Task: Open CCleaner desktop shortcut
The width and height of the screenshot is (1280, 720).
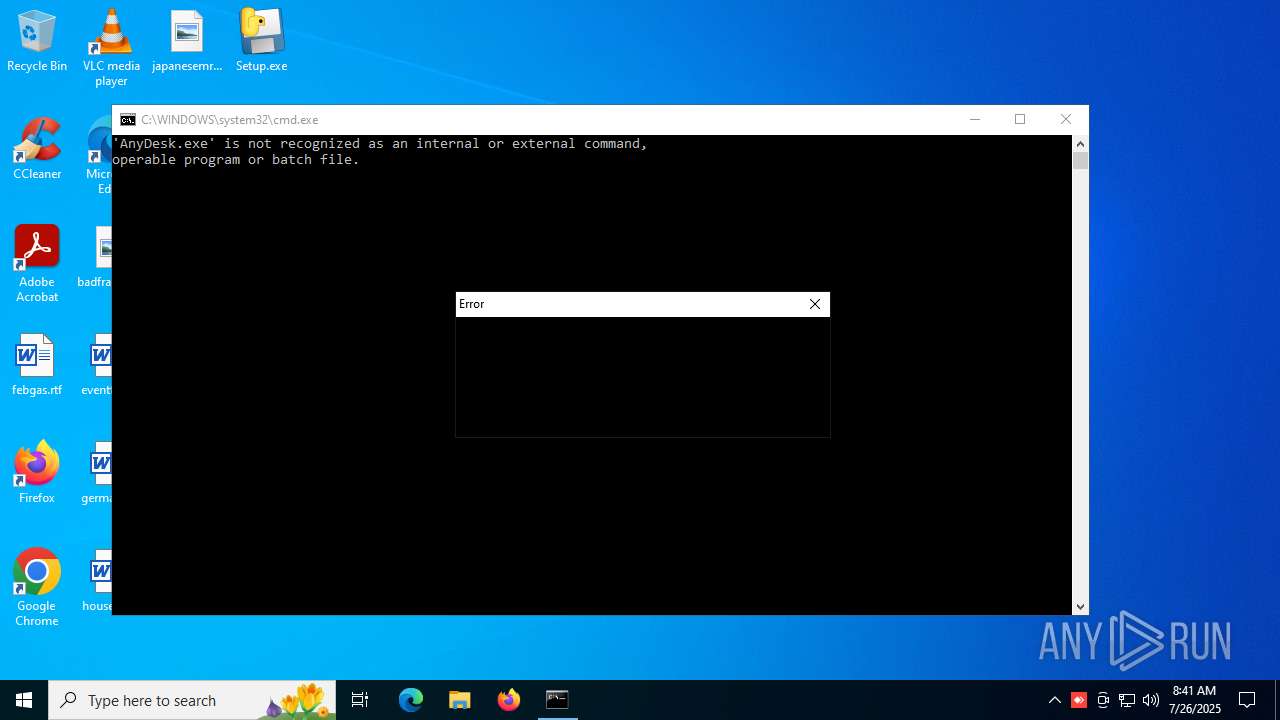Action: pyautogui.click(x=37, y=150)
